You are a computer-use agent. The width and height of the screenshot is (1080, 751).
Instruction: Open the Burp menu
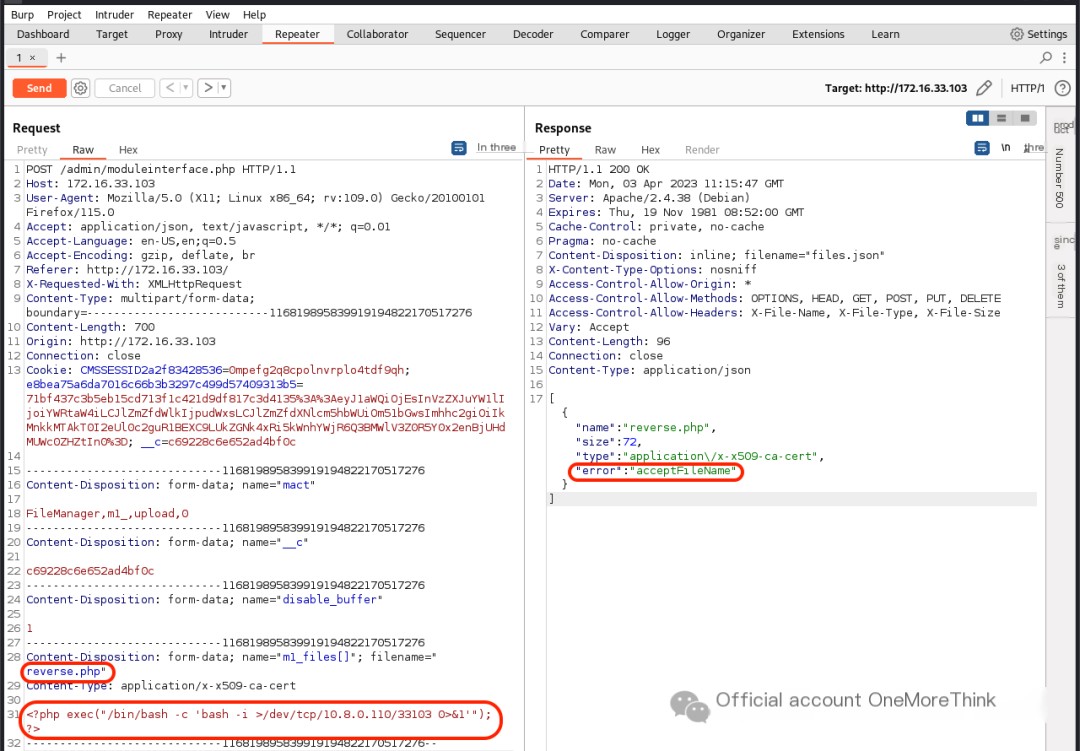click(22, 14)
